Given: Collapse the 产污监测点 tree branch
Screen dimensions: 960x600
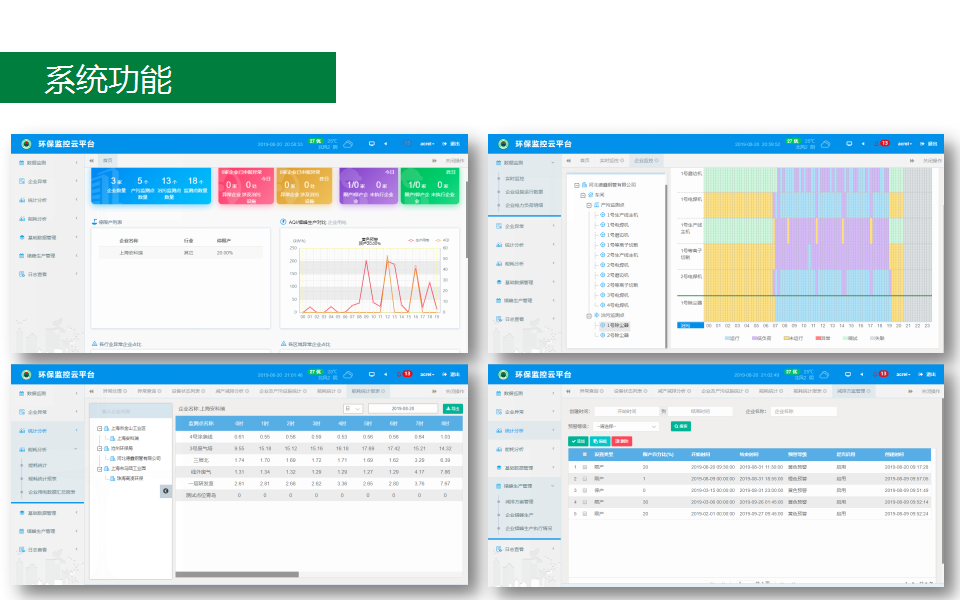Looking at the screenshot, I should click(589, 204).
